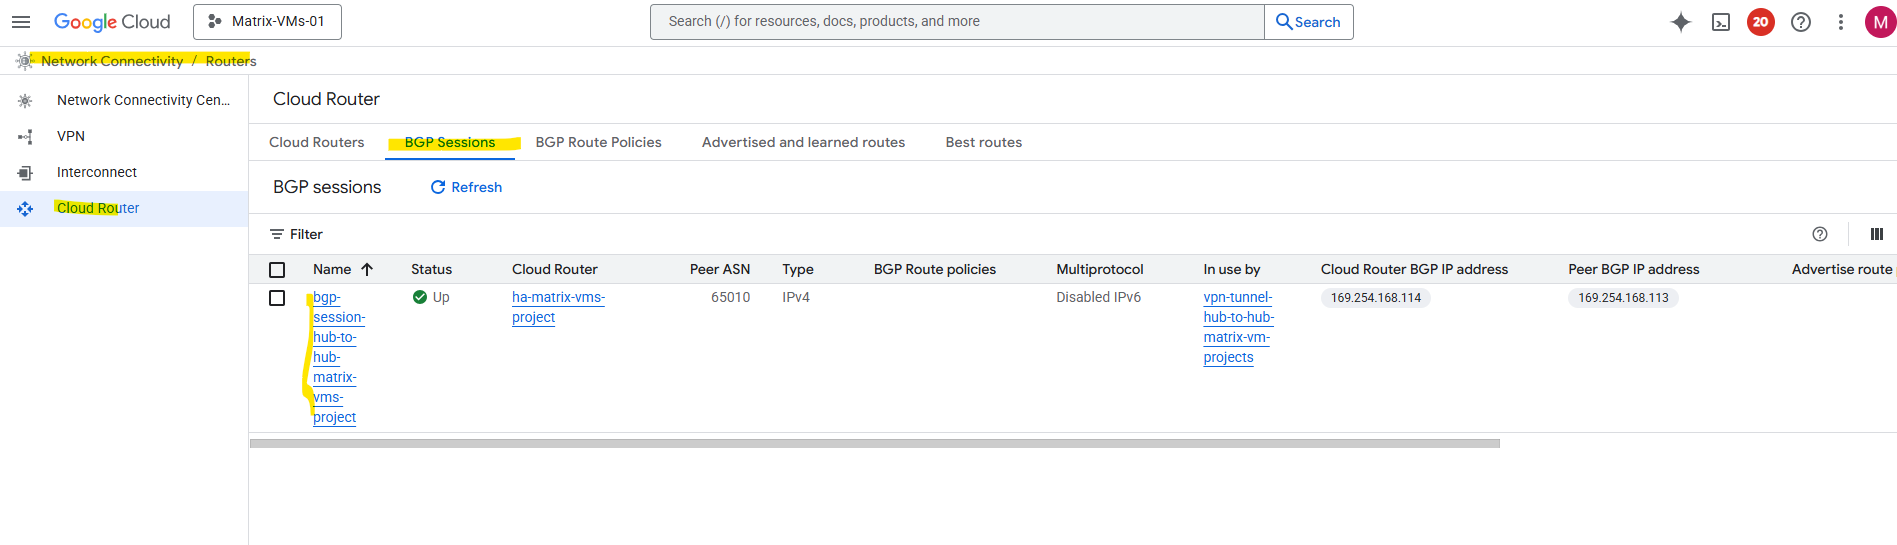Click the user account avatar M

pyautogui.click(x=1880, y=22)
